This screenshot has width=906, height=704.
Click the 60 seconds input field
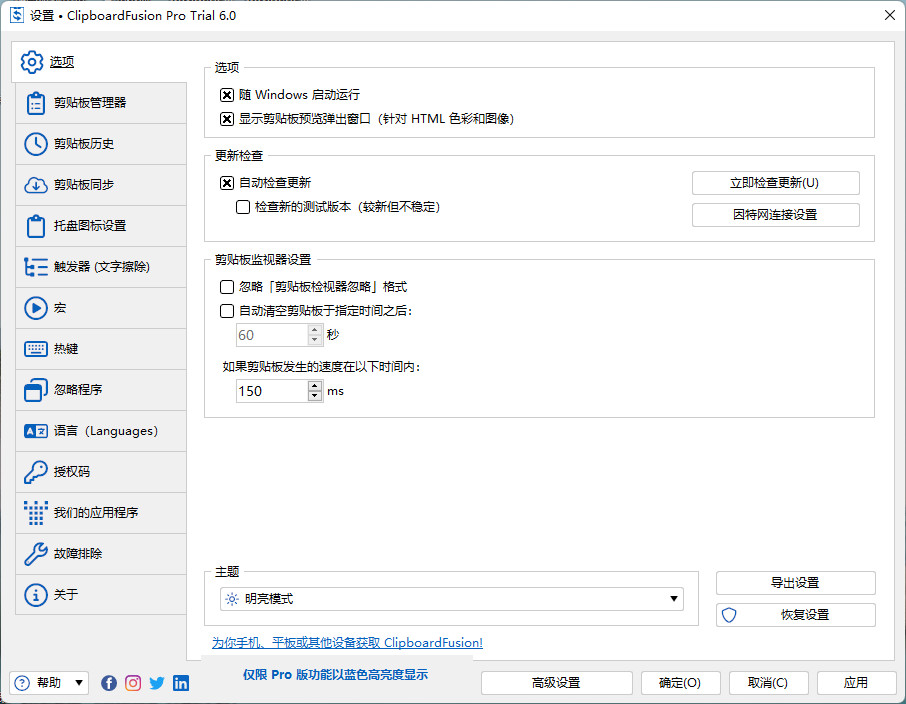point(272,335)
